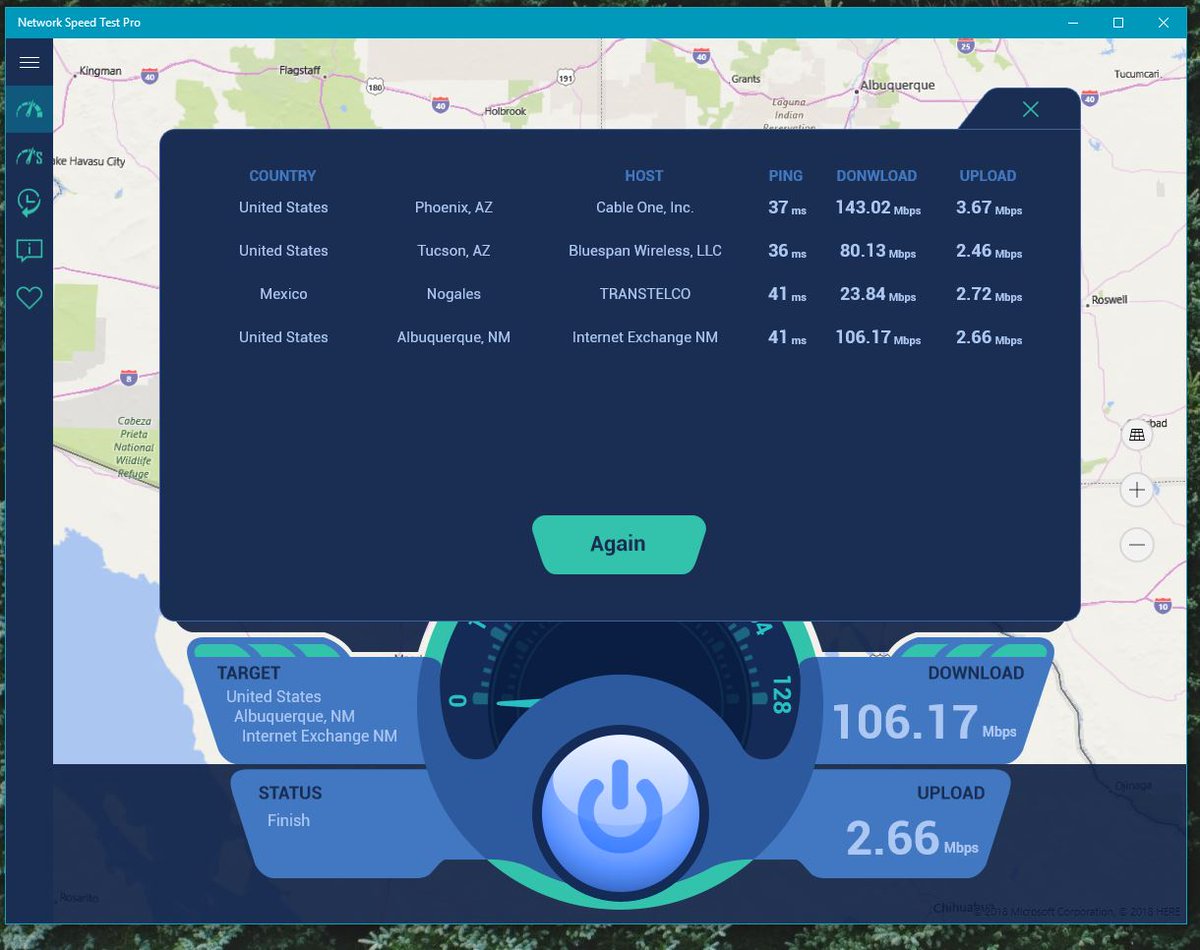
Task: Select the Phoenix, AZ row city
Action: (x=454, y=208)
